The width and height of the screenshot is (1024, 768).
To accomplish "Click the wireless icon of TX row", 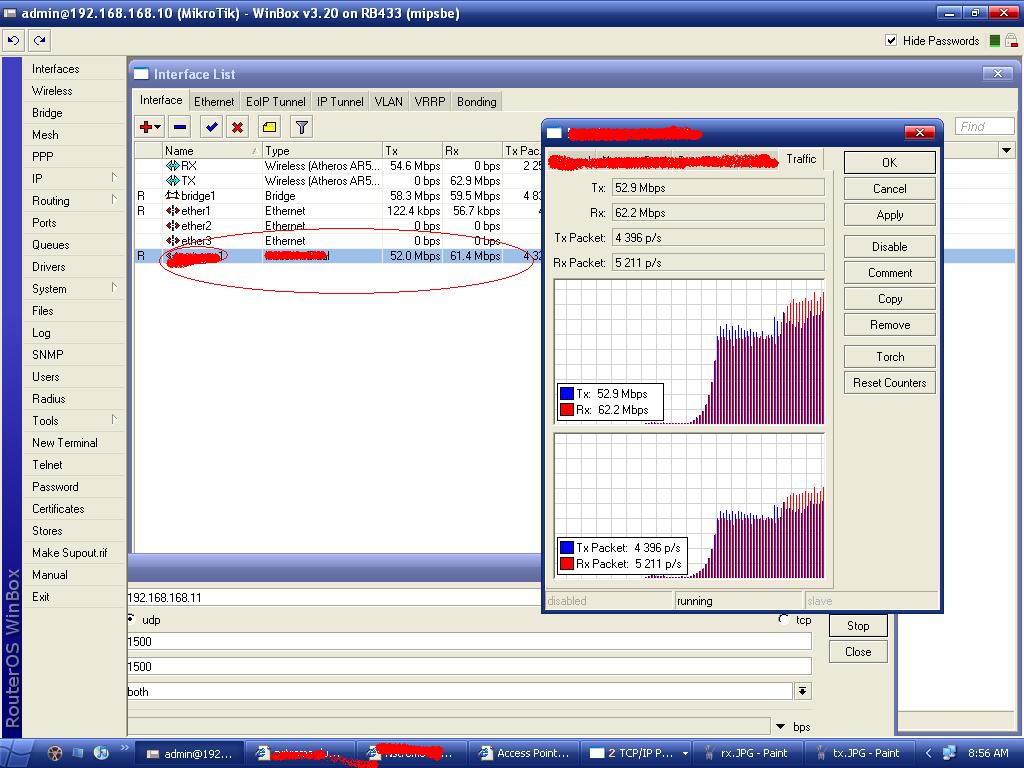I will pos(172,181).
